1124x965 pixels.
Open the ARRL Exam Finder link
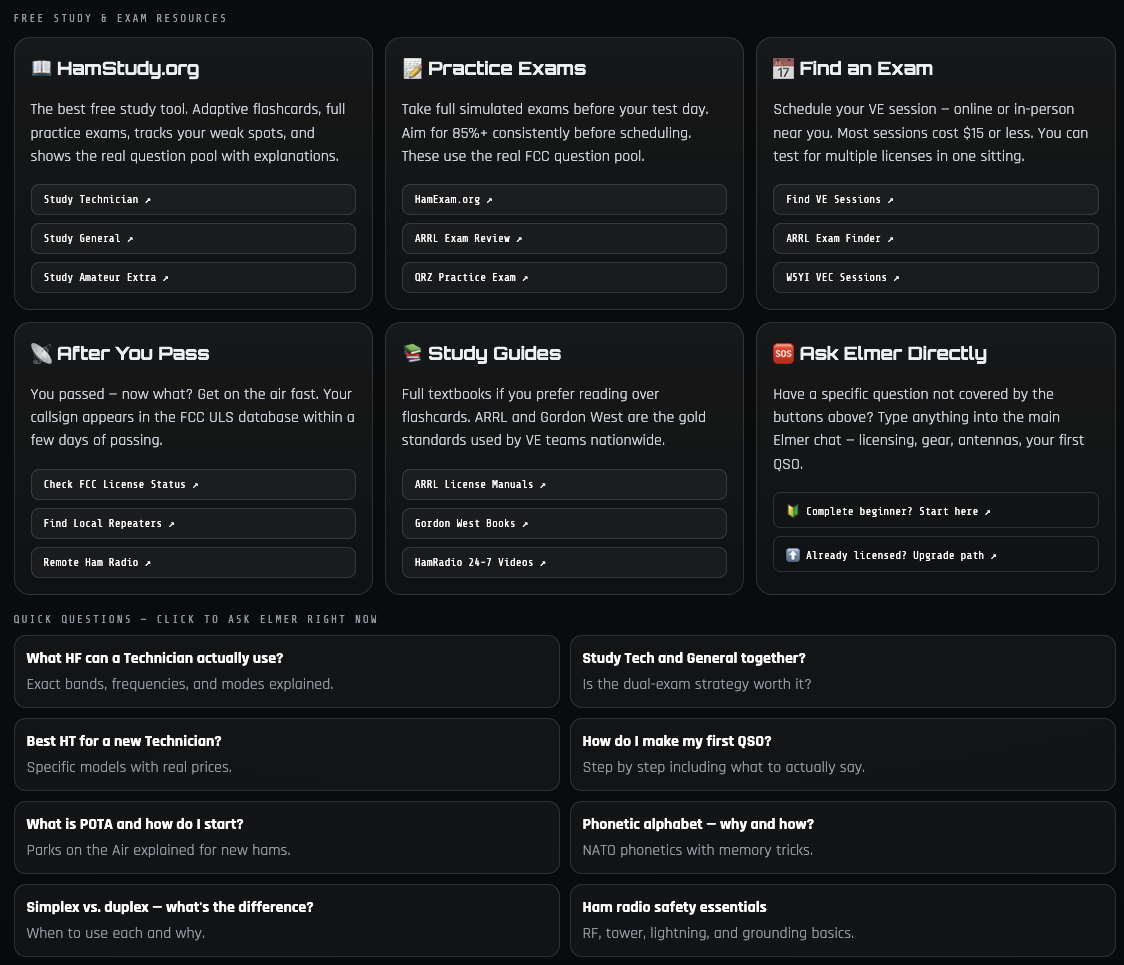pos(935,238)
